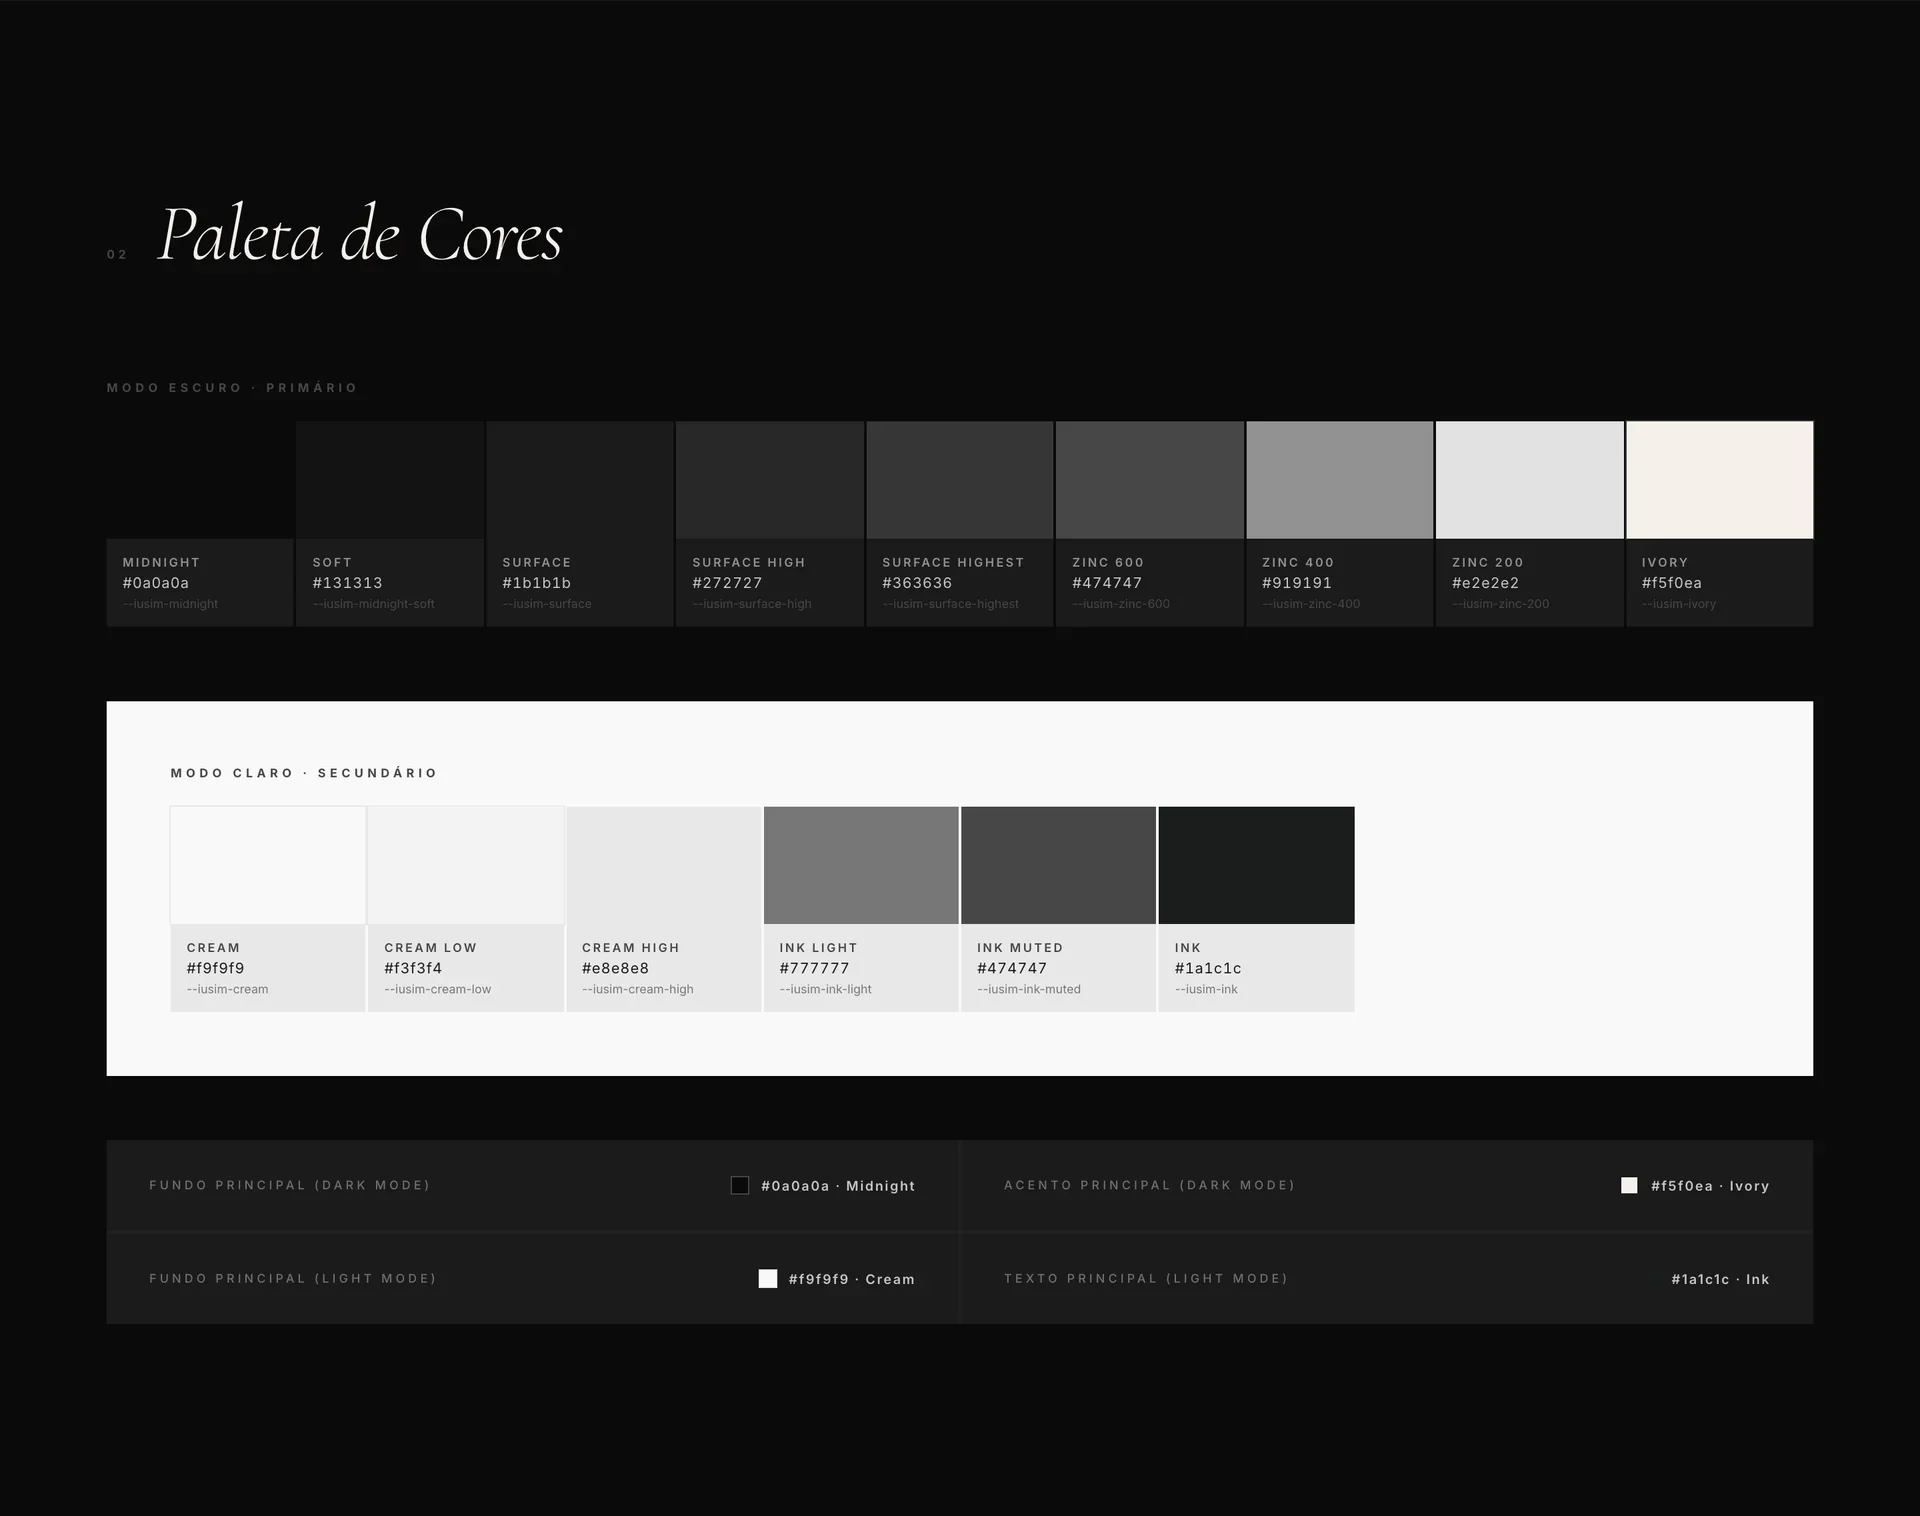This screenshot has height=1516, width=1920.
Task: Click the '--iusim-ink-light' variable text
Action: pos(826,989)
